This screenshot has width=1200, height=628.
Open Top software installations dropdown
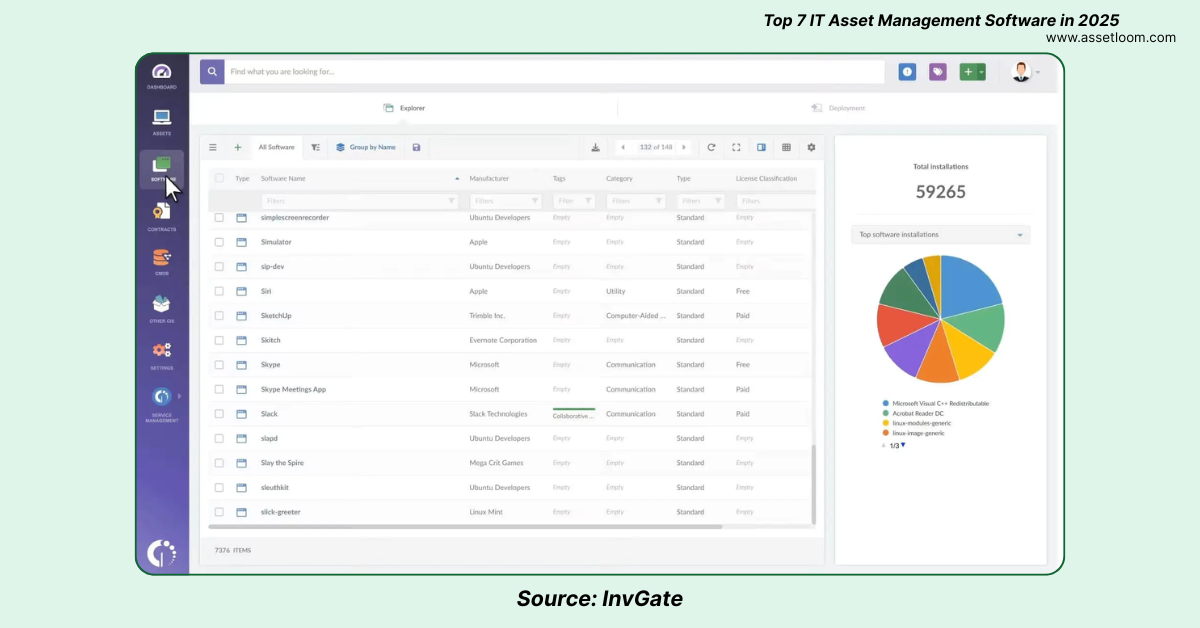[x=940, y=235]
